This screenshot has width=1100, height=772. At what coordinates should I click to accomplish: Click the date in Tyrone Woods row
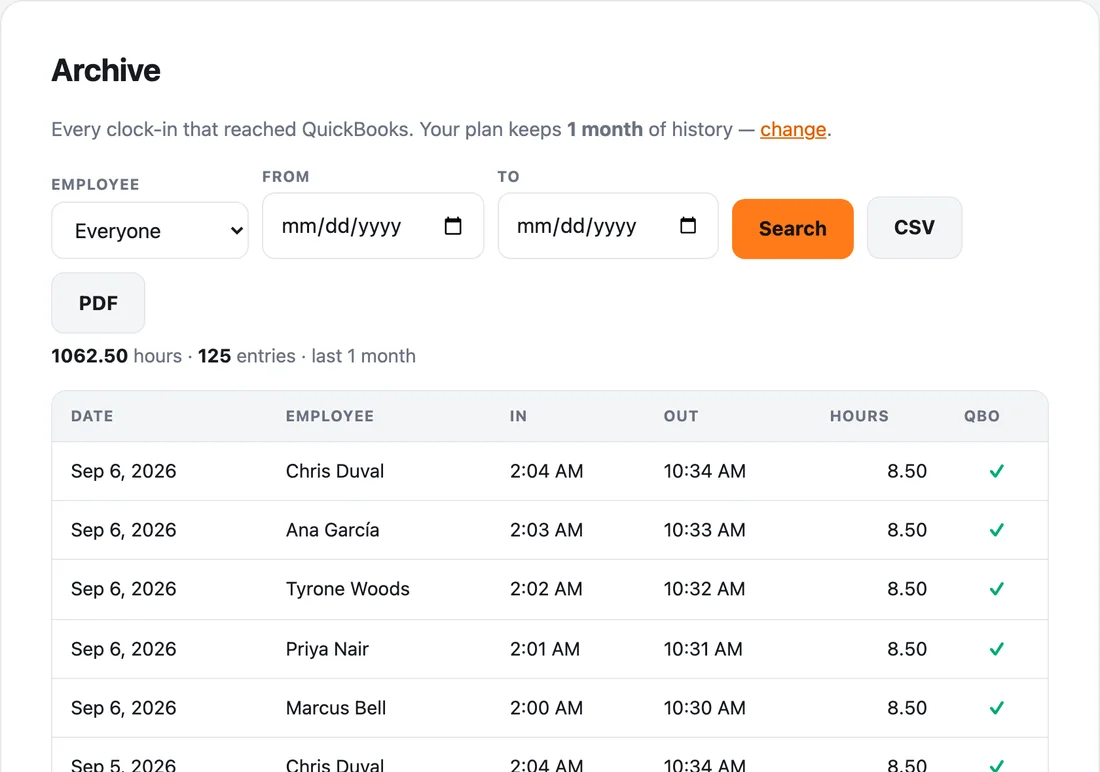123,589
